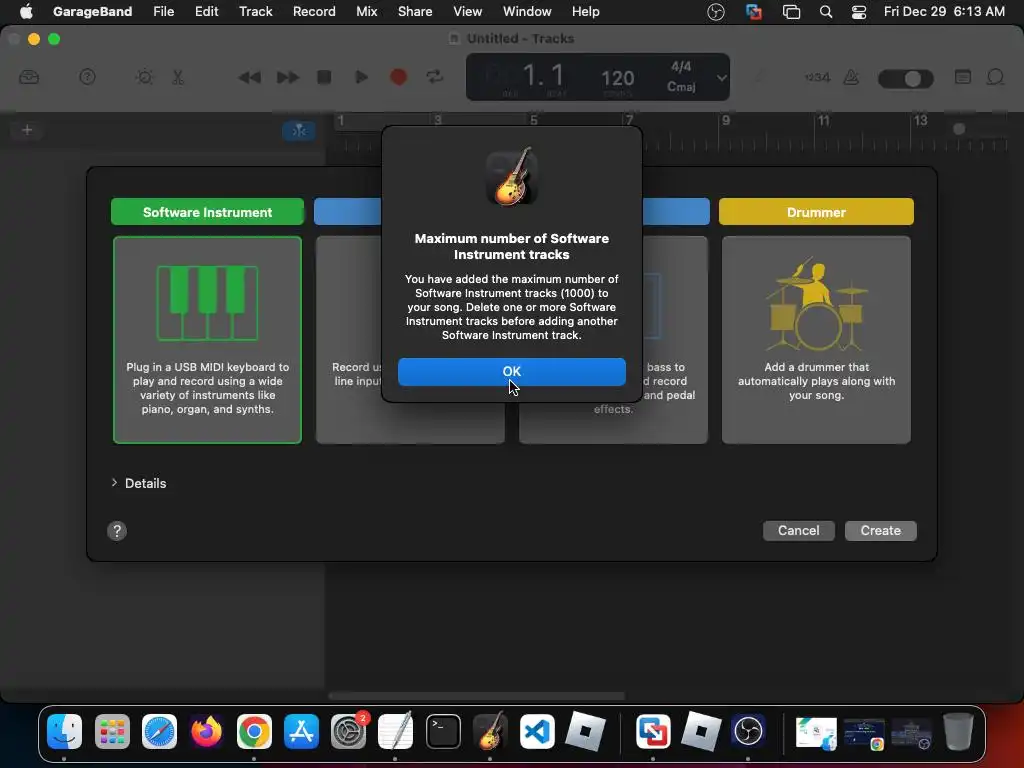Open the Apple menu
Screen dimensions: 1024x768
[26, 11]
